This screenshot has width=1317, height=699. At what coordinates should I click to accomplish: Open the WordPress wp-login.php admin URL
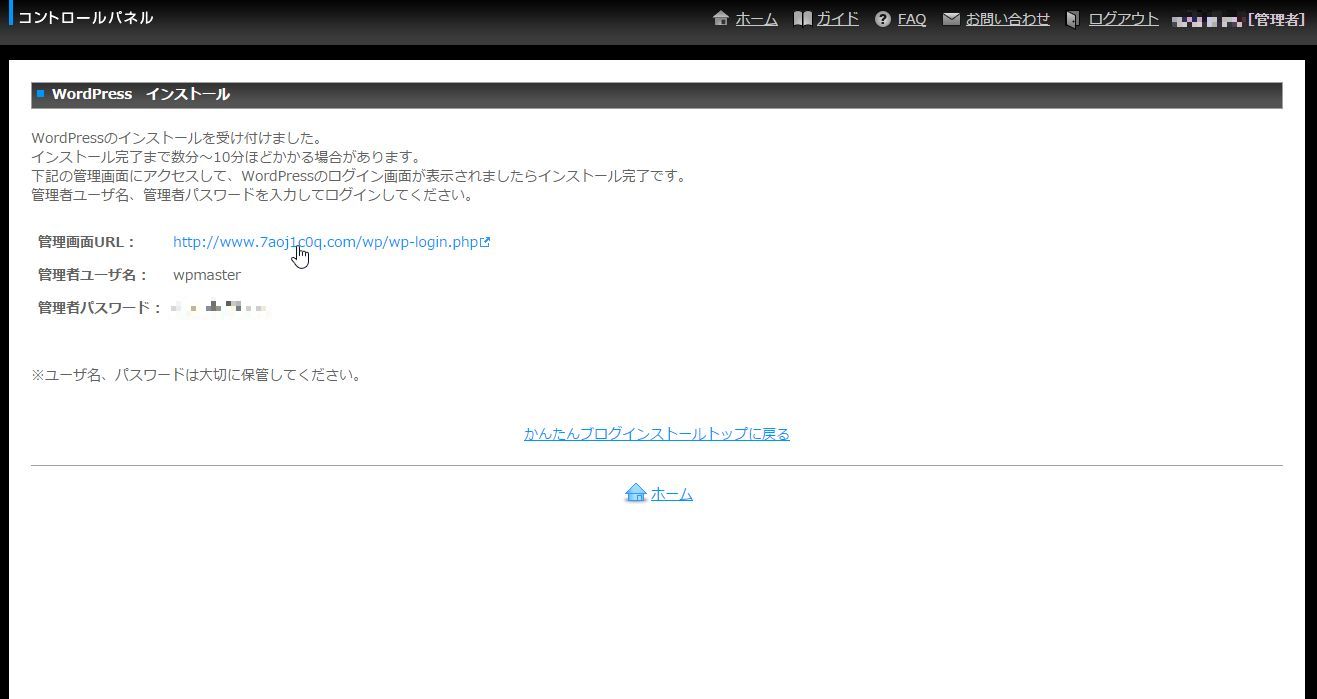click(326, 242)
